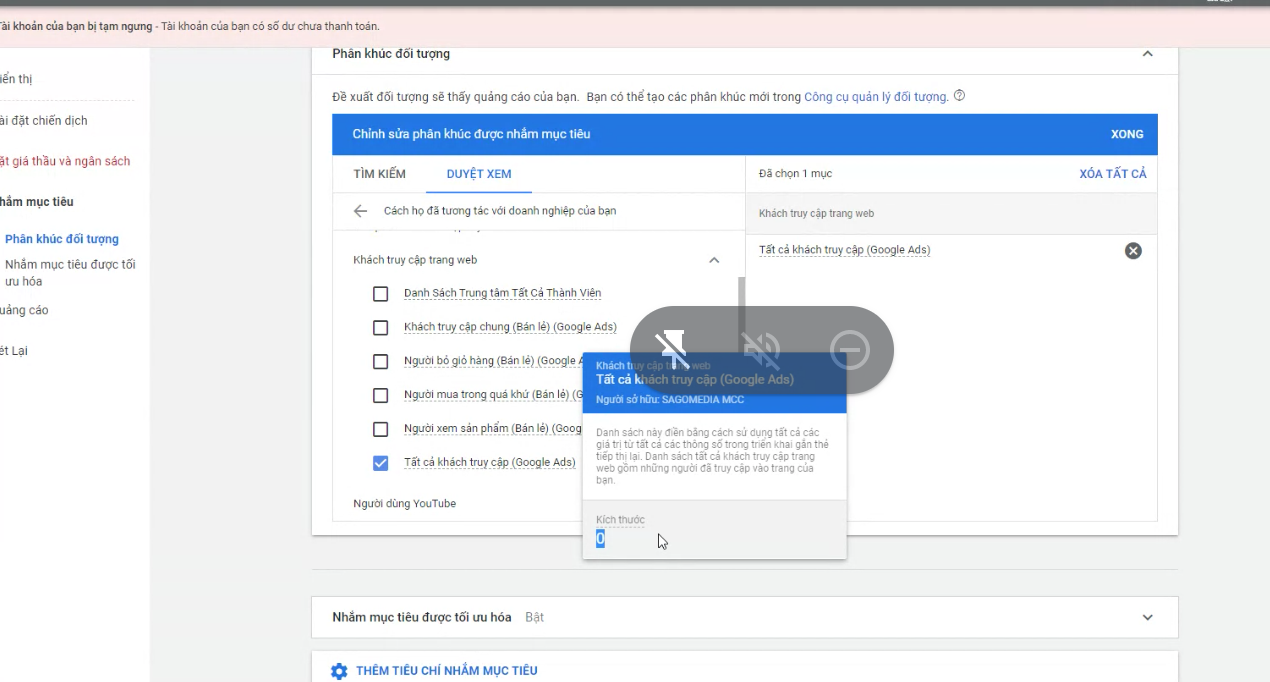Viewport: 1270px width, 682px height.
Task: Open ads (Quảng cáo) sidebar item
Action: [x=24, y=311]
